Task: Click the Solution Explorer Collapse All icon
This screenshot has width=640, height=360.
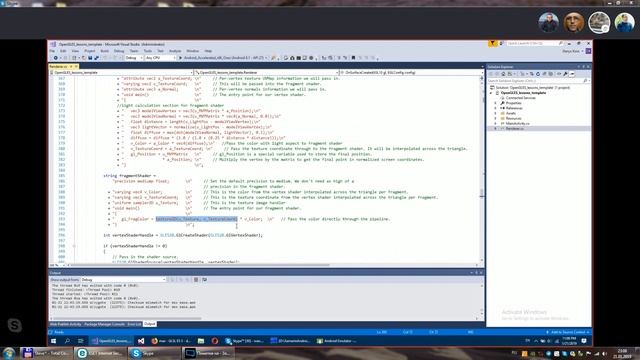Action: pyautogui.click(x=544, y=74)
